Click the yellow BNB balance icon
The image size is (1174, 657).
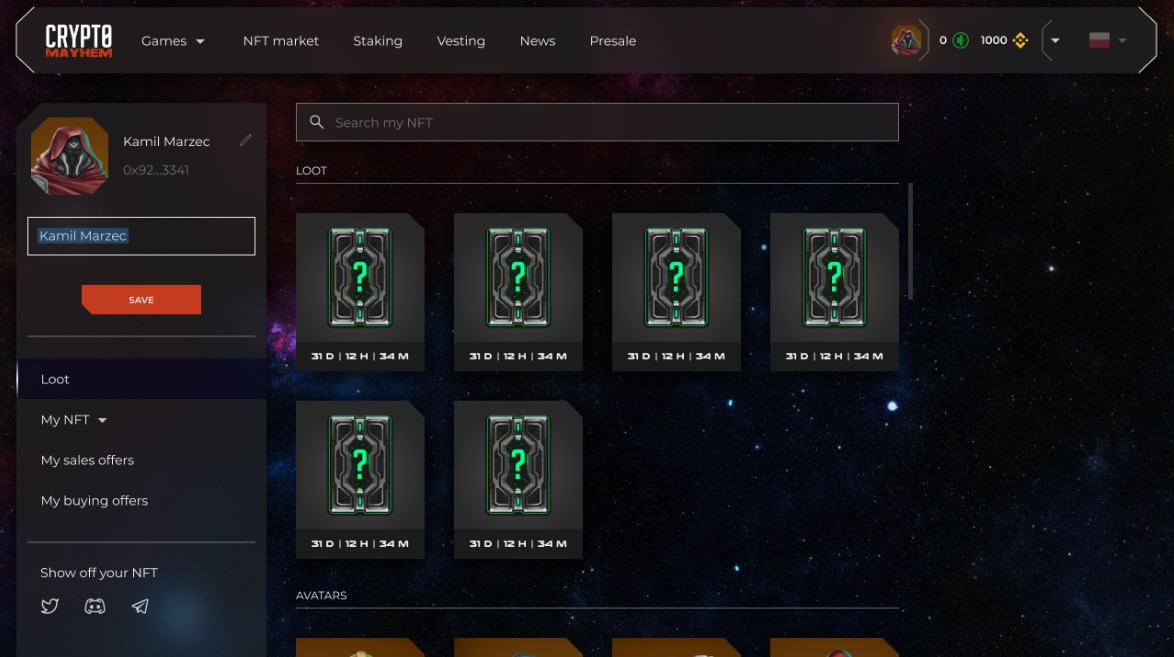tap(1020, 41)
